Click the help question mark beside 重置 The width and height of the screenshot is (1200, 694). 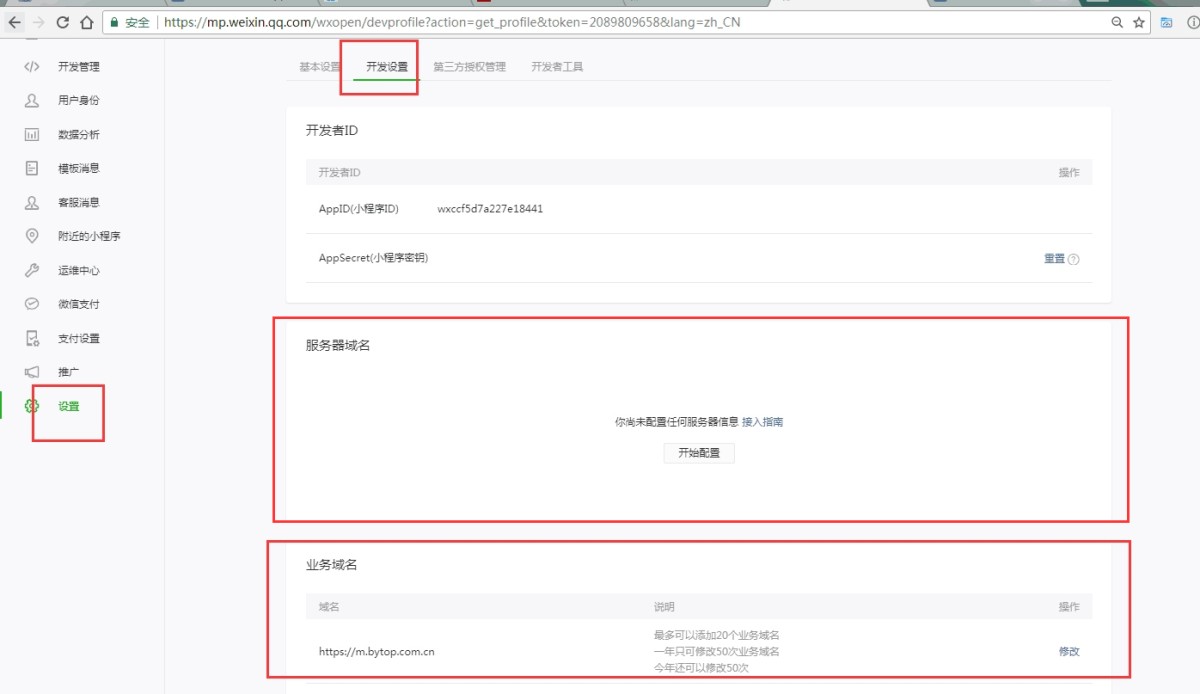(1074, 259)
